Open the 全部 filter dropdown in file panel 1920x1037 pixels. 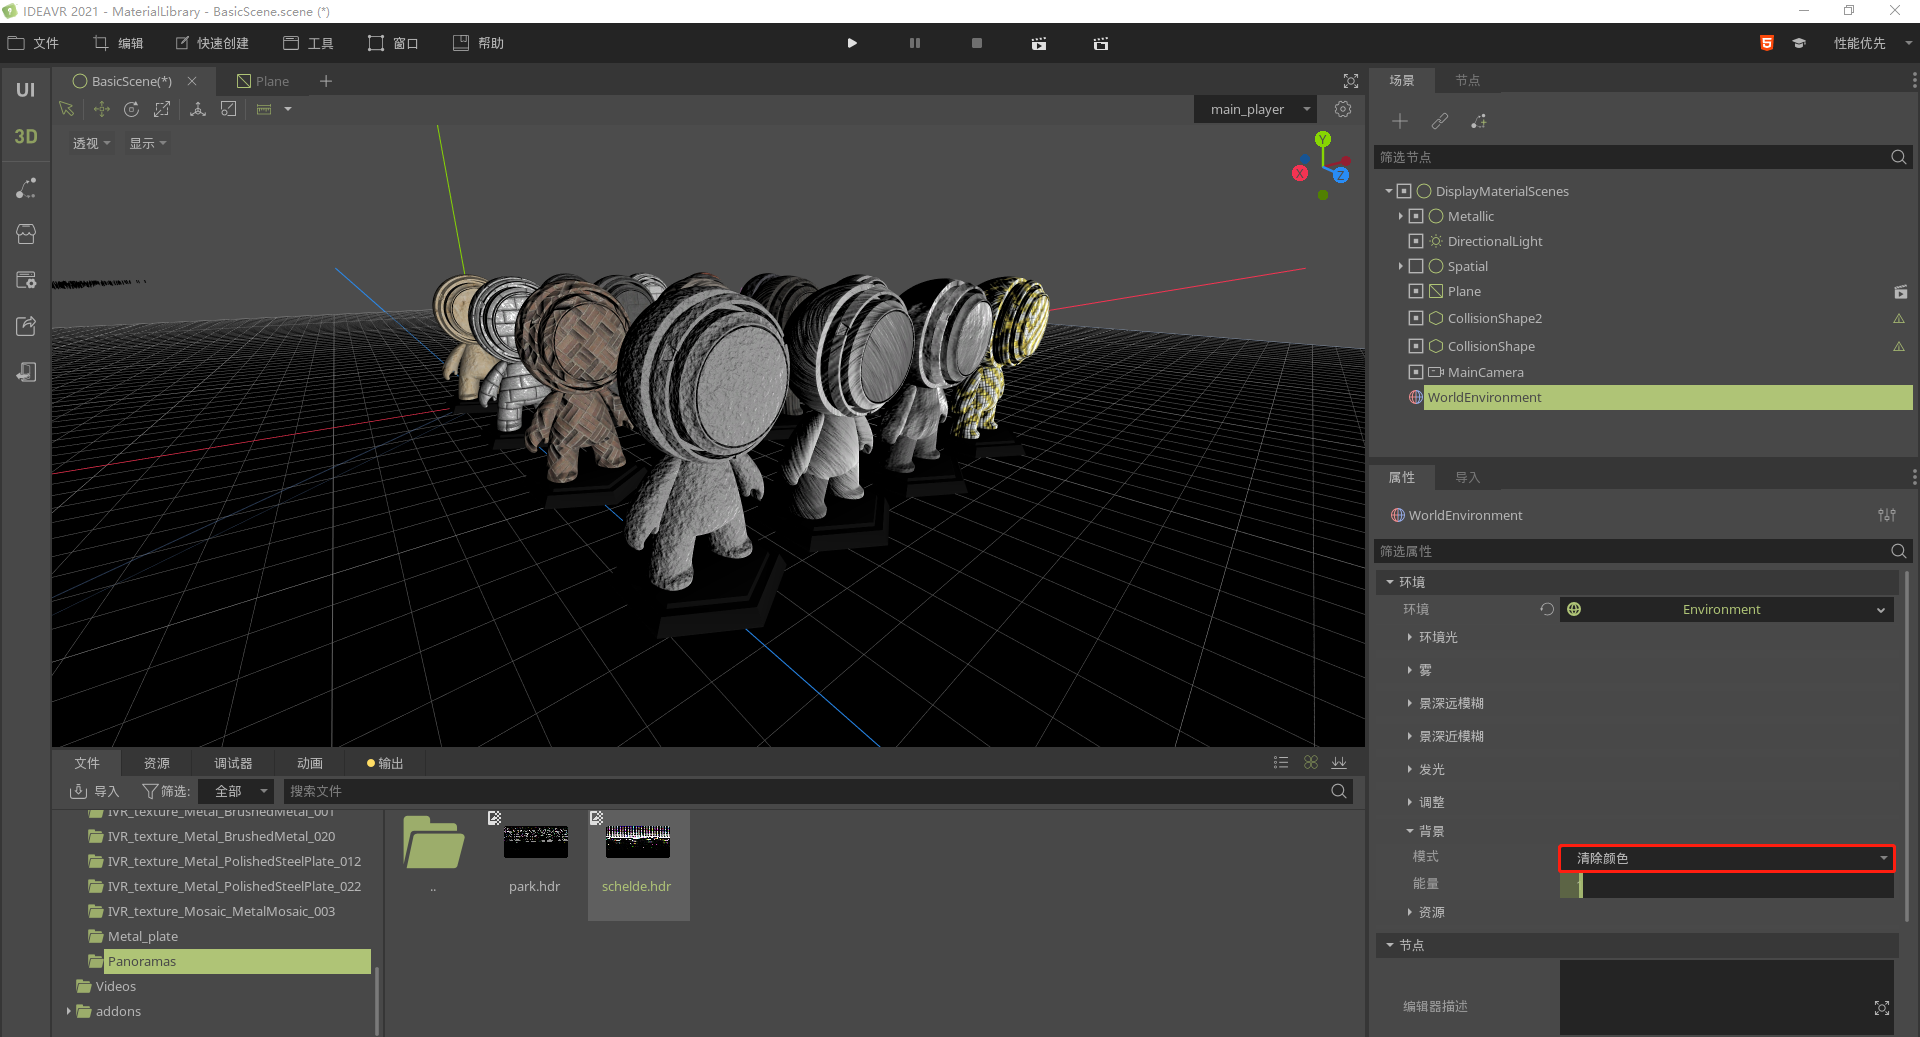(235, 791)
